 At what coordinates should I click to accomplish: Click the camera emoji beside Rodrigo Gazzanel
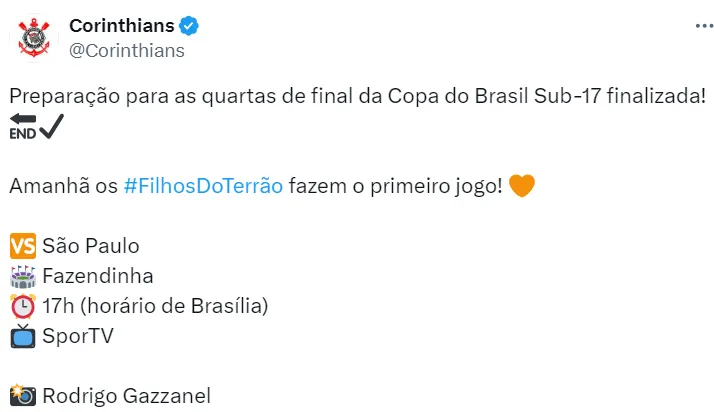[23, 396]
